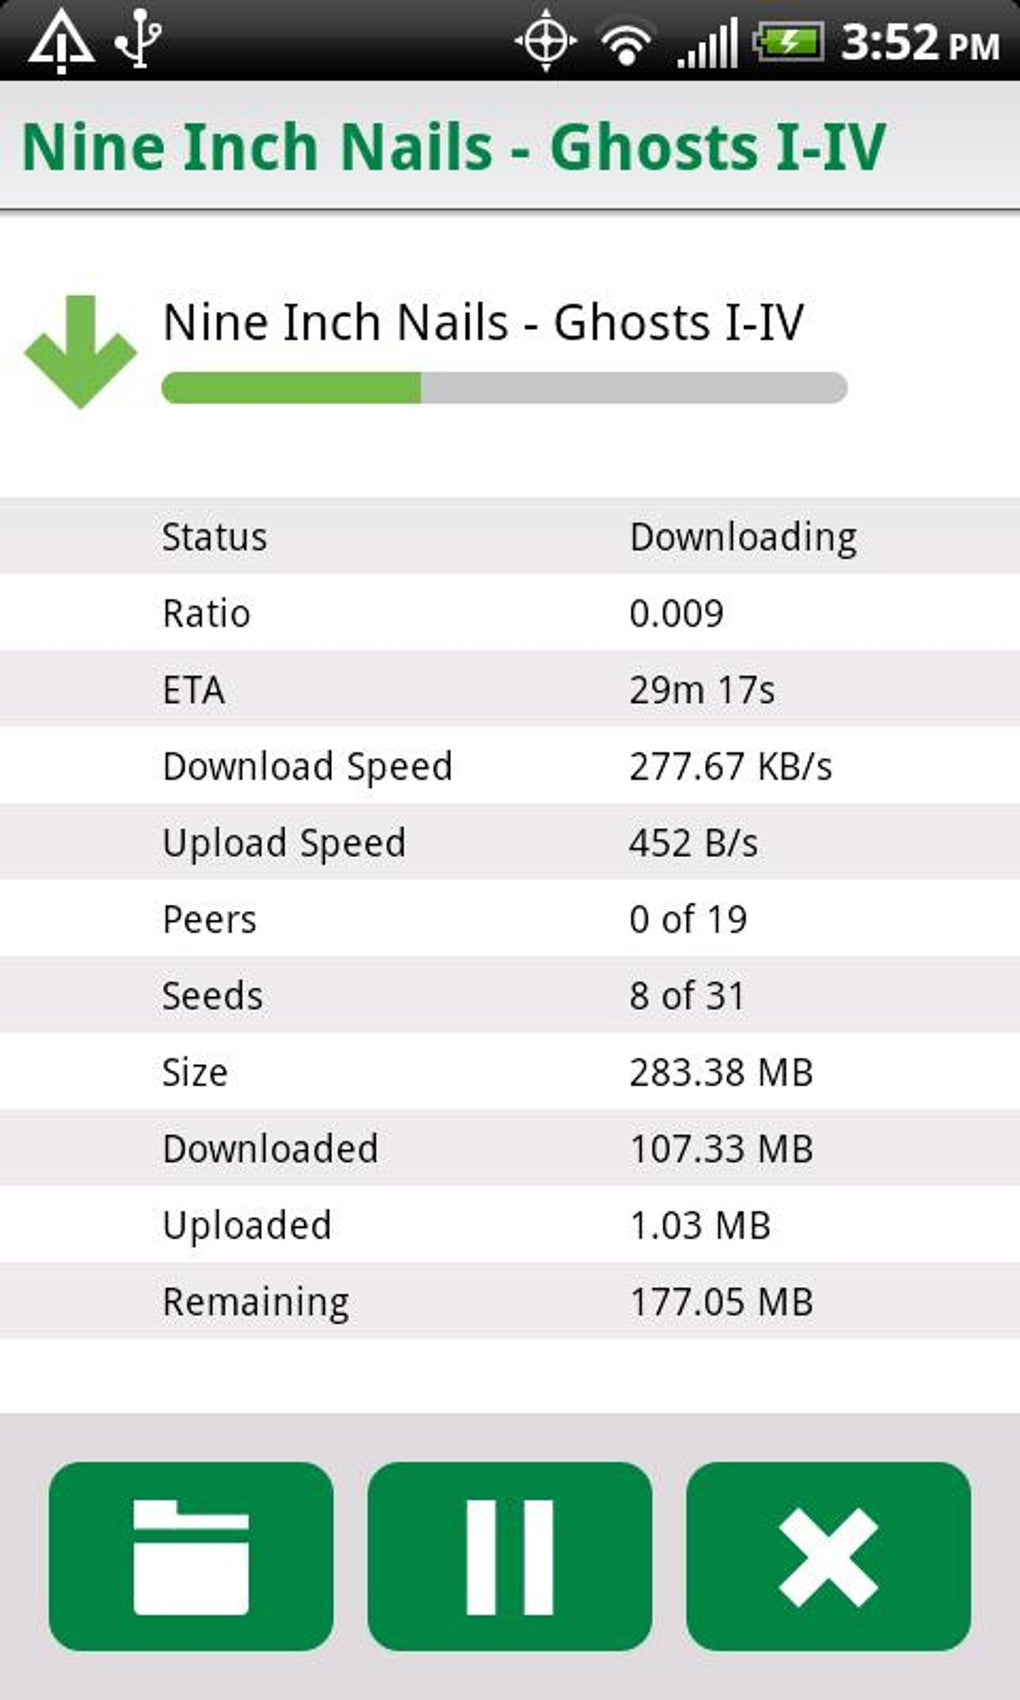Pause the torrent download
Screen dimensions: 1020x1700
tap(510, 1556)
